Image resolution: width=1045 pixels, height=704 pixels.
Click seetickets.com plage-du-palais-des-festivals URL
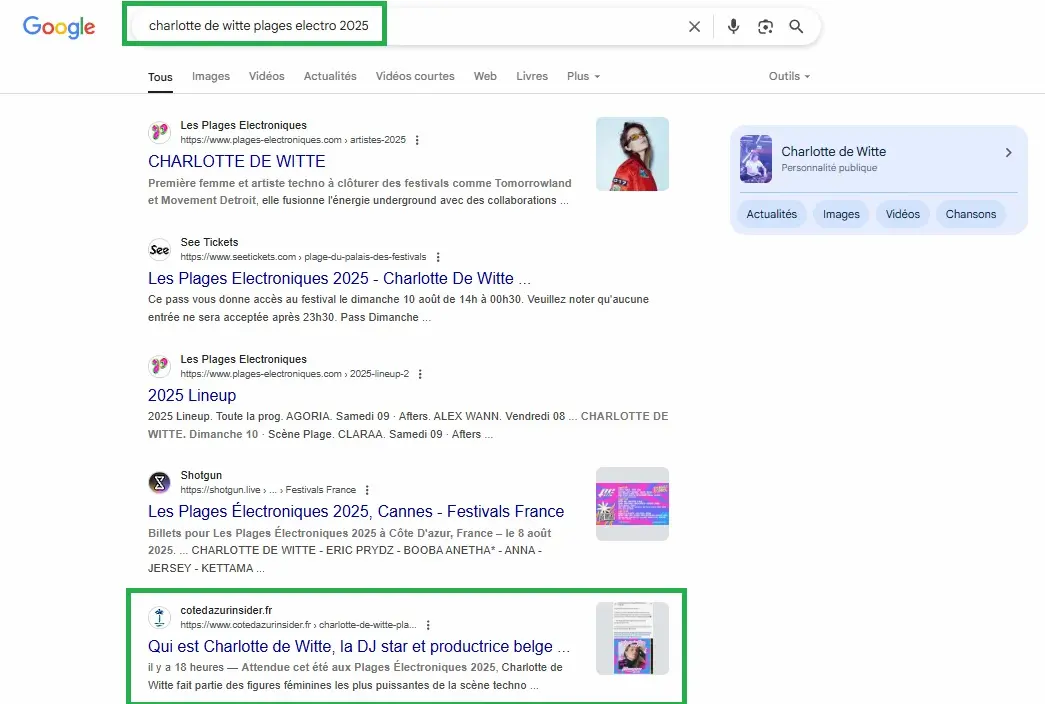(303, 257)
